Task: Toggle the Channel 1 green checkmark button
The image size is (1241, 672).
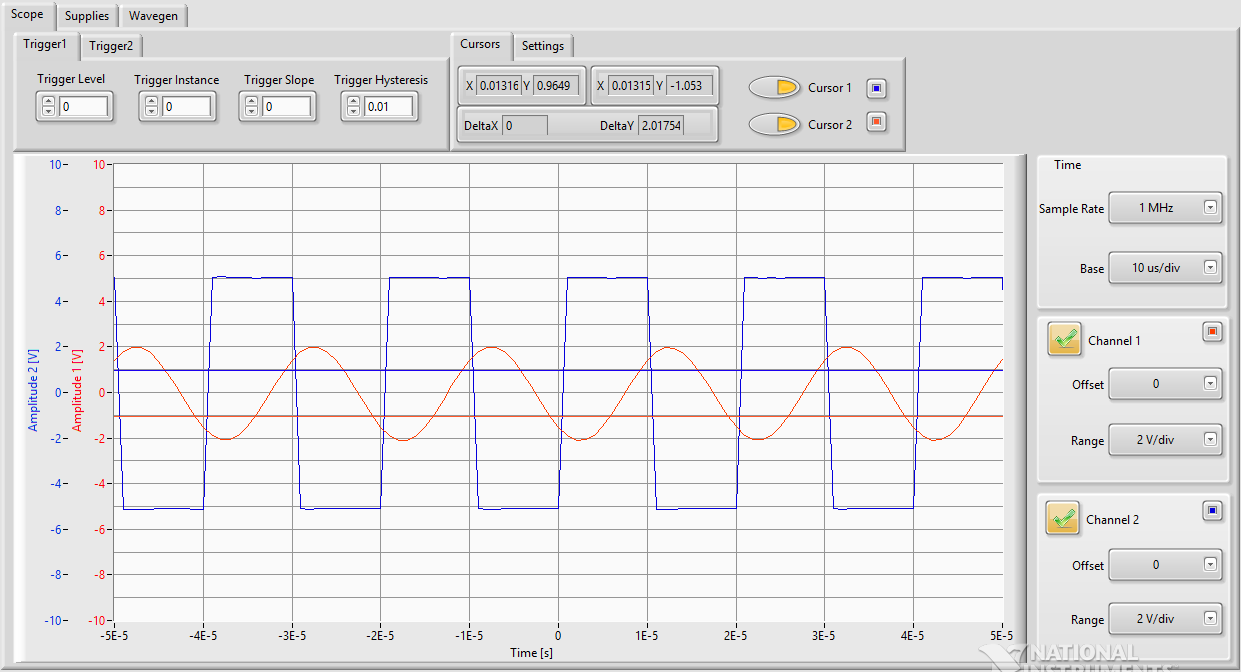Action: pos(1064,340)
